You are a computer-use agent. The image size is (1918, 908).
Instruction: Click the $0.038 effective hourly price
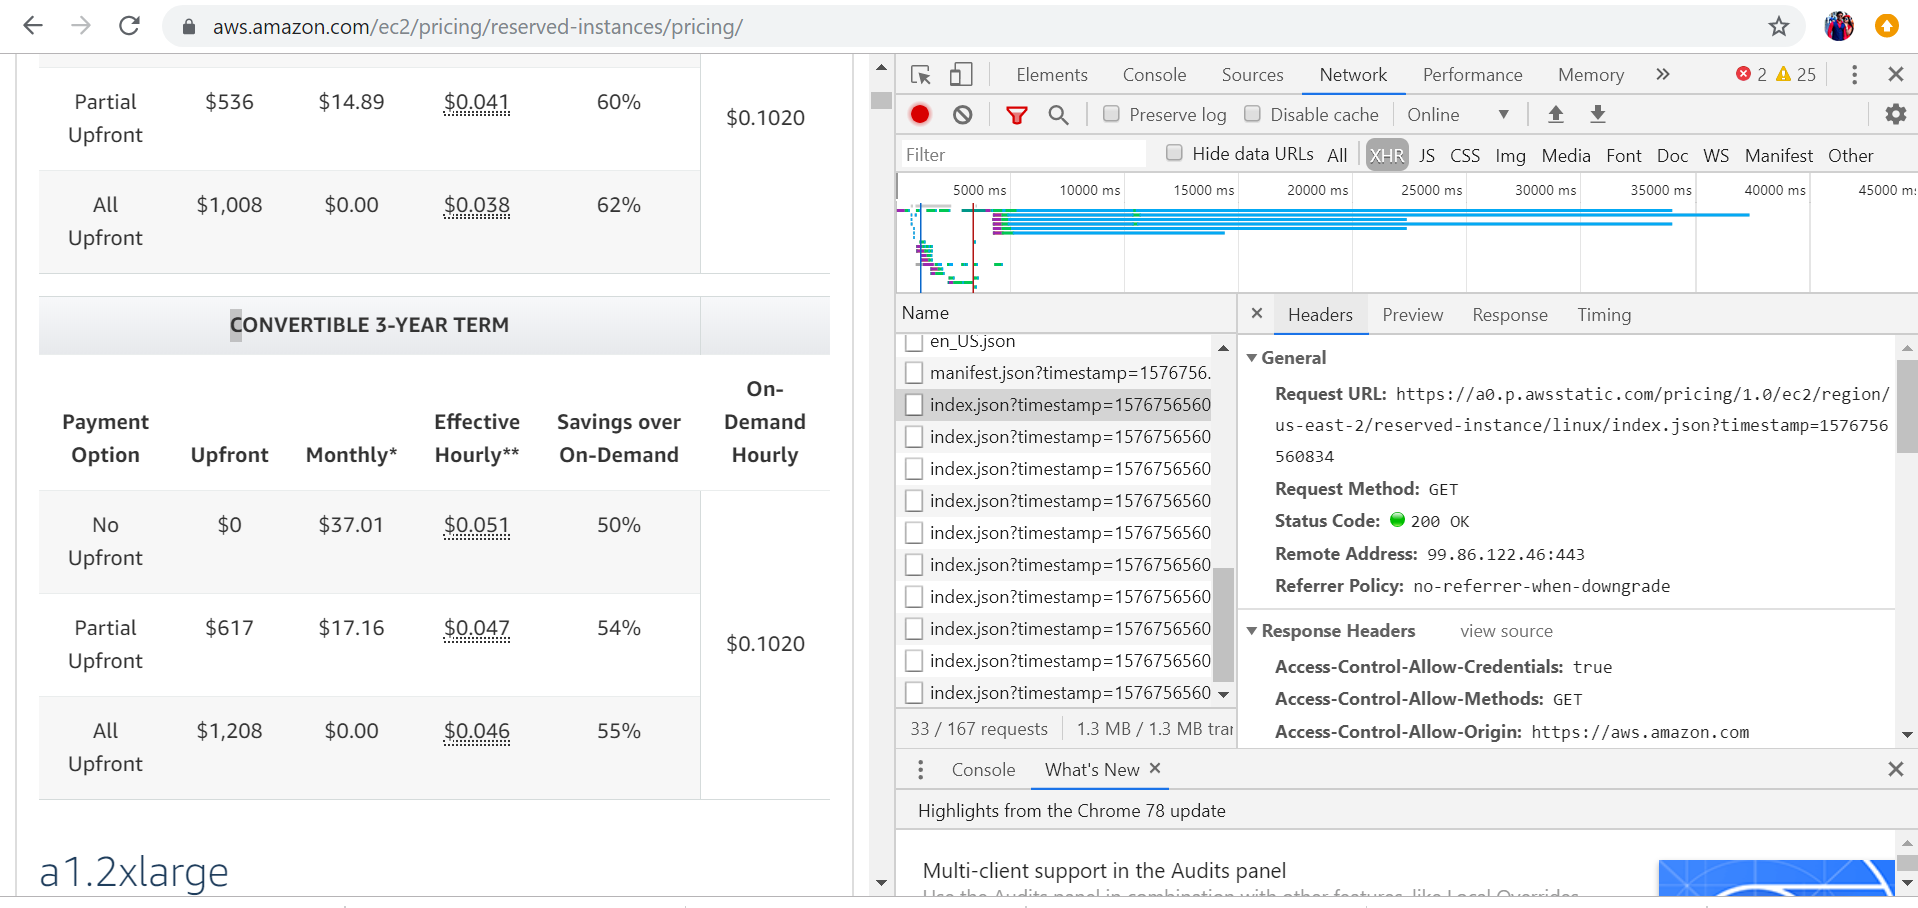click(x=477, y=205)
